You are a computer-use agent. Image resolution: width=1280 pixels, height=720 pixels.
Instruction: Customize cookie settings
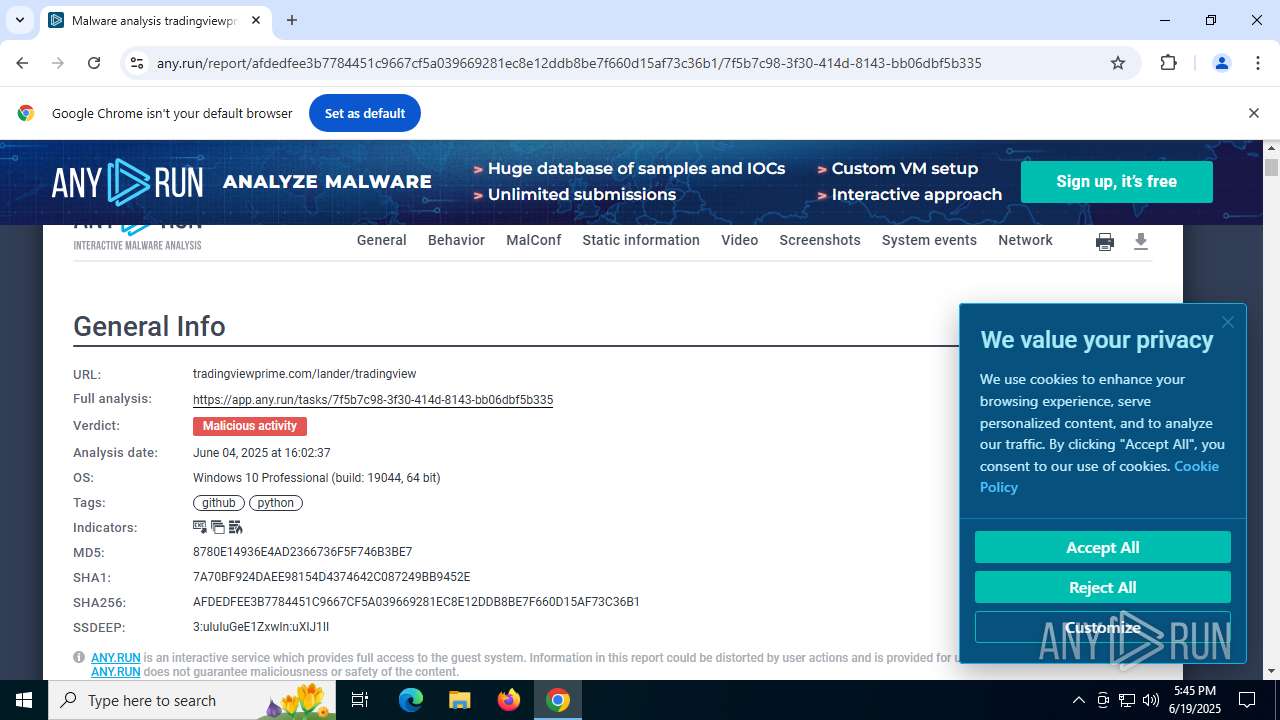pyautogui.click(x=1103, y=628)
